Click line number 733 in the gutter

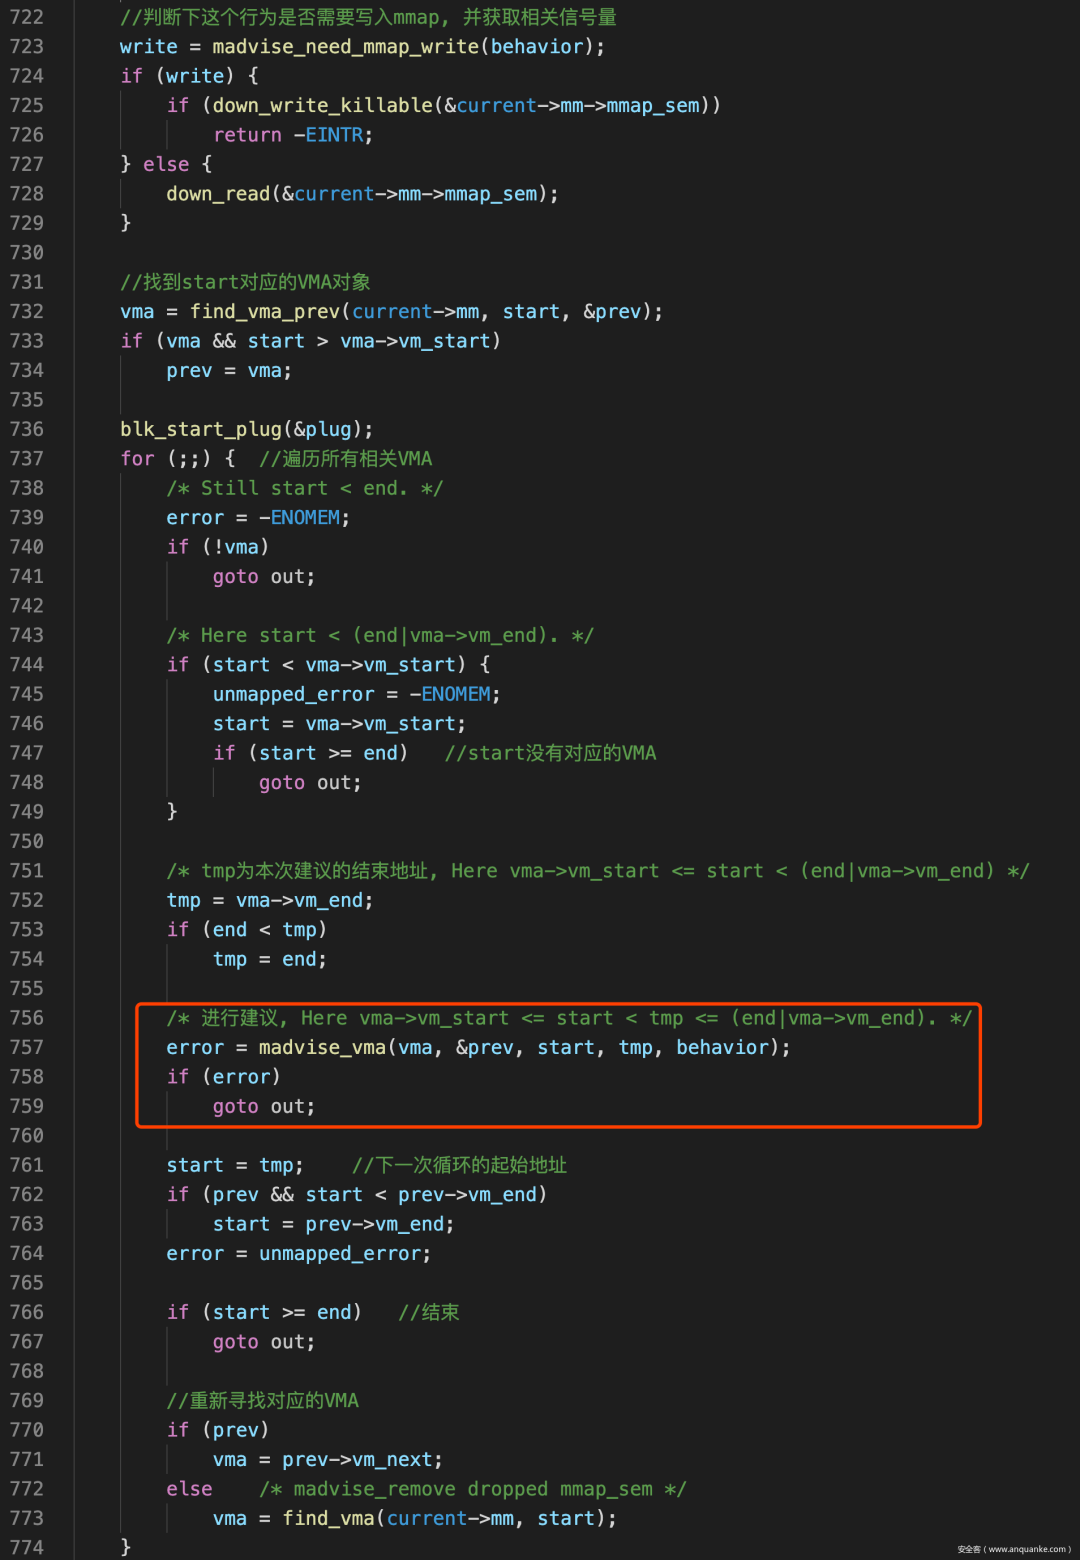[27, 341]
